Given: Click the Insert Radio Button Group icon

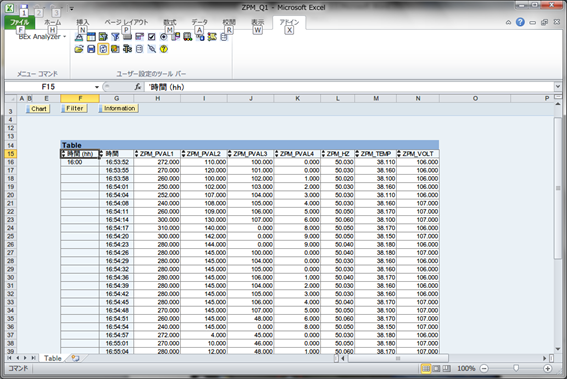Looking at the screenshot, I should (163, 37).
